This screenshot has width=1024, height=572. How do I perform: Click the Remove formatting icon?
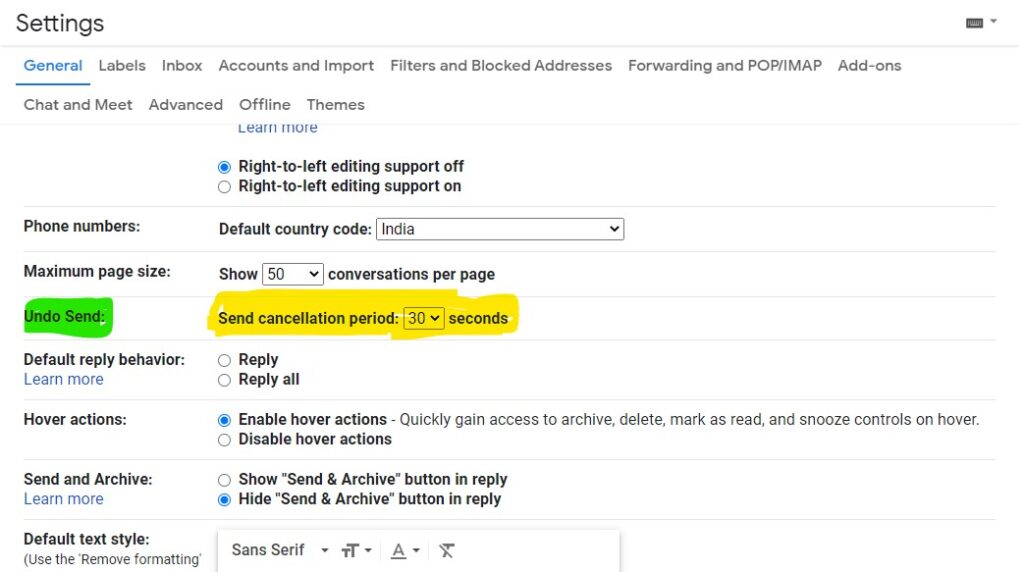pos(447,550)
